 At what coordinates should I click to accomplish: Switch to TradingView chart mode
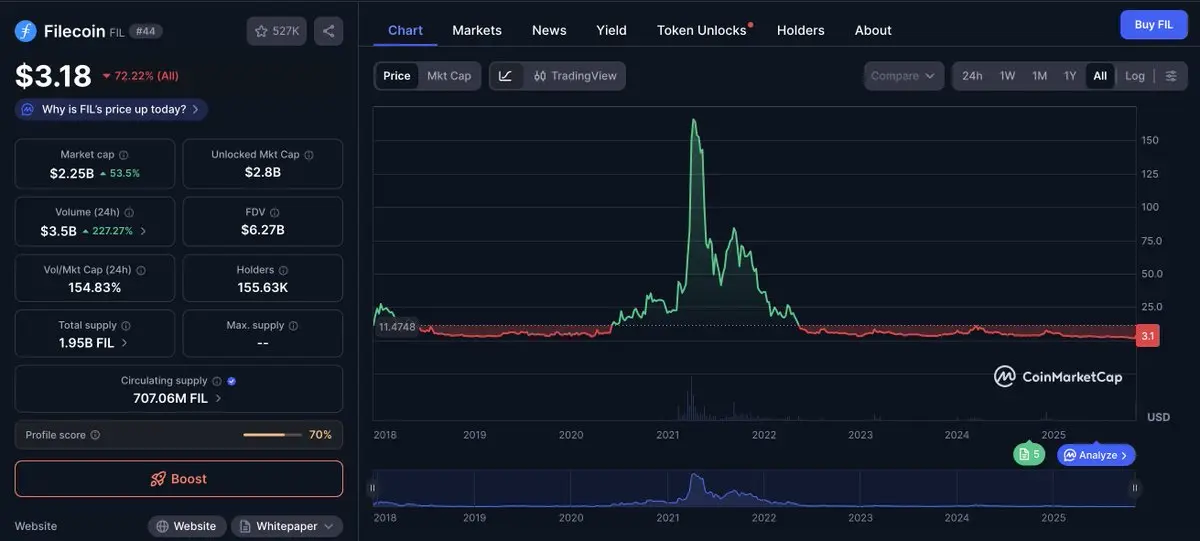[575, 76]
